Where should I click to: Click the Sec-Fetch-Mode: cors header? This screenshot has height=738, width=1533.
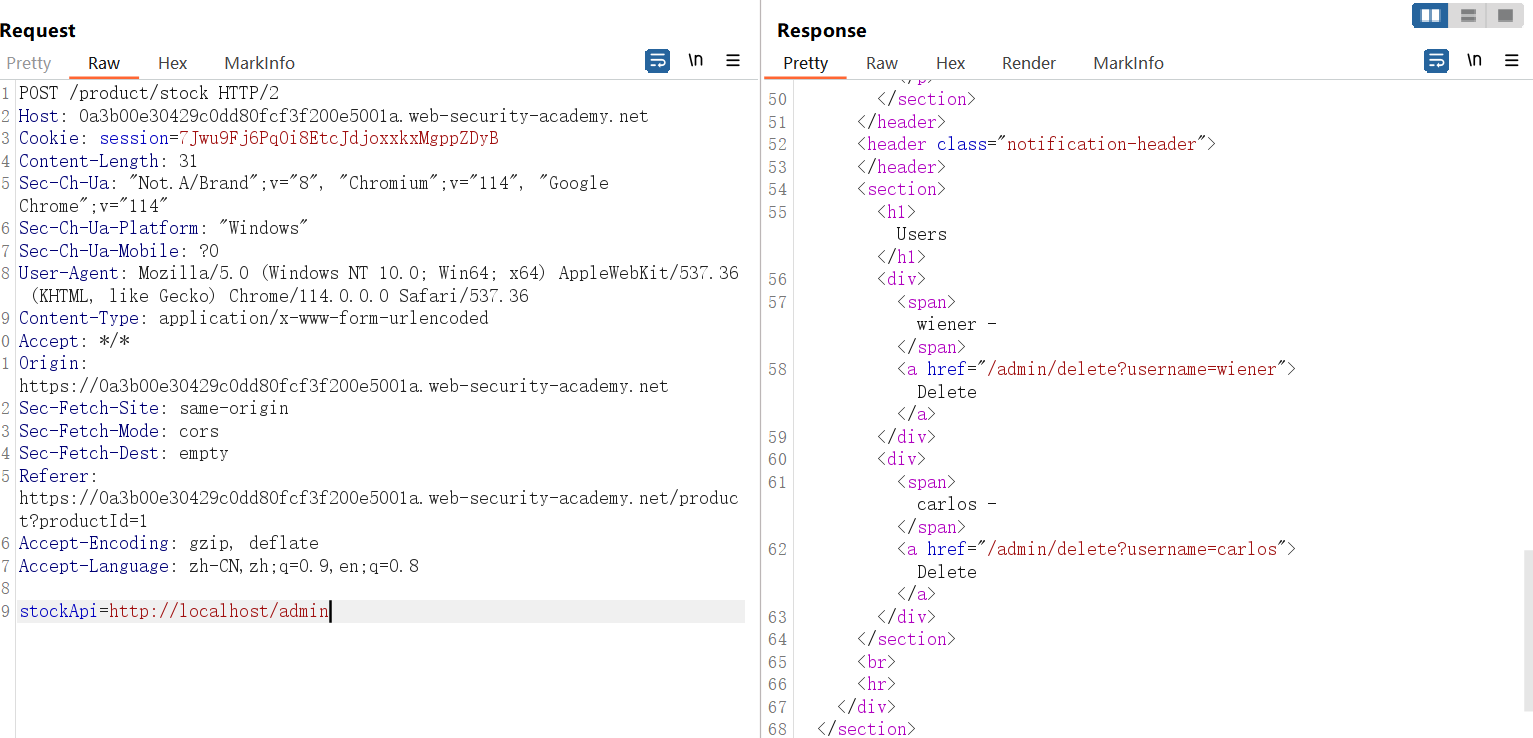pyautogui.click(x=119, y=431)
